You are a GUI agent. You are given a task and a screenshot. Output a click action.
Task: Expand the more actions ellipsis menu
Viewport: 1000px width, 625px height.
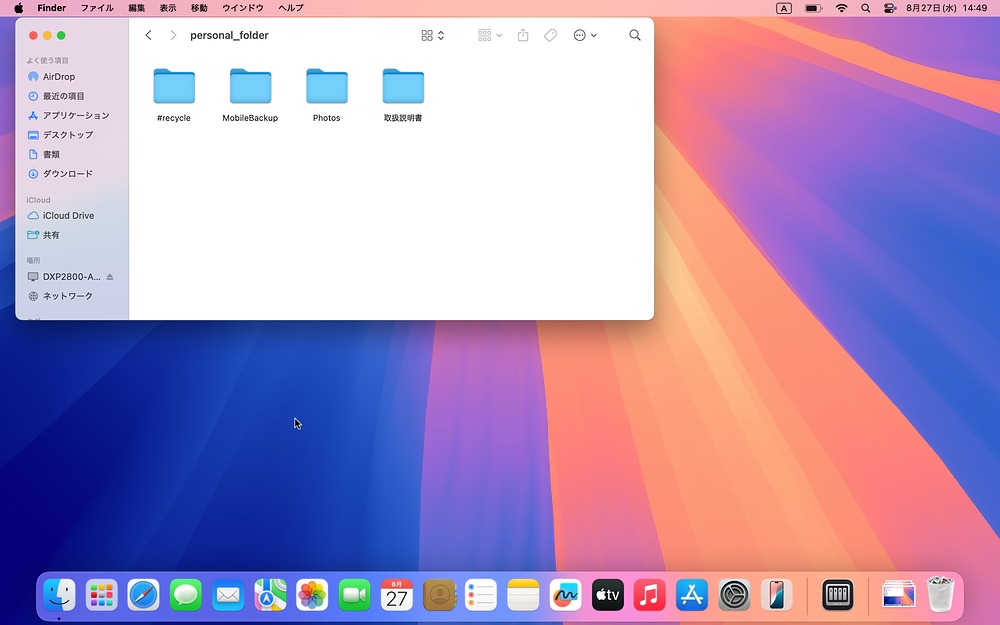[585, 35]
